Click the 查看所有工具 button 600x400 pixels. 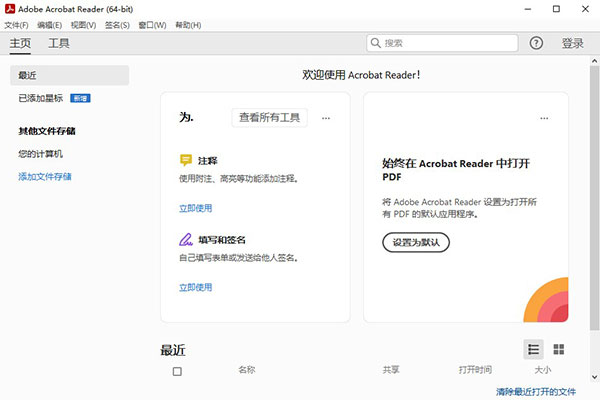click(269, 118)
